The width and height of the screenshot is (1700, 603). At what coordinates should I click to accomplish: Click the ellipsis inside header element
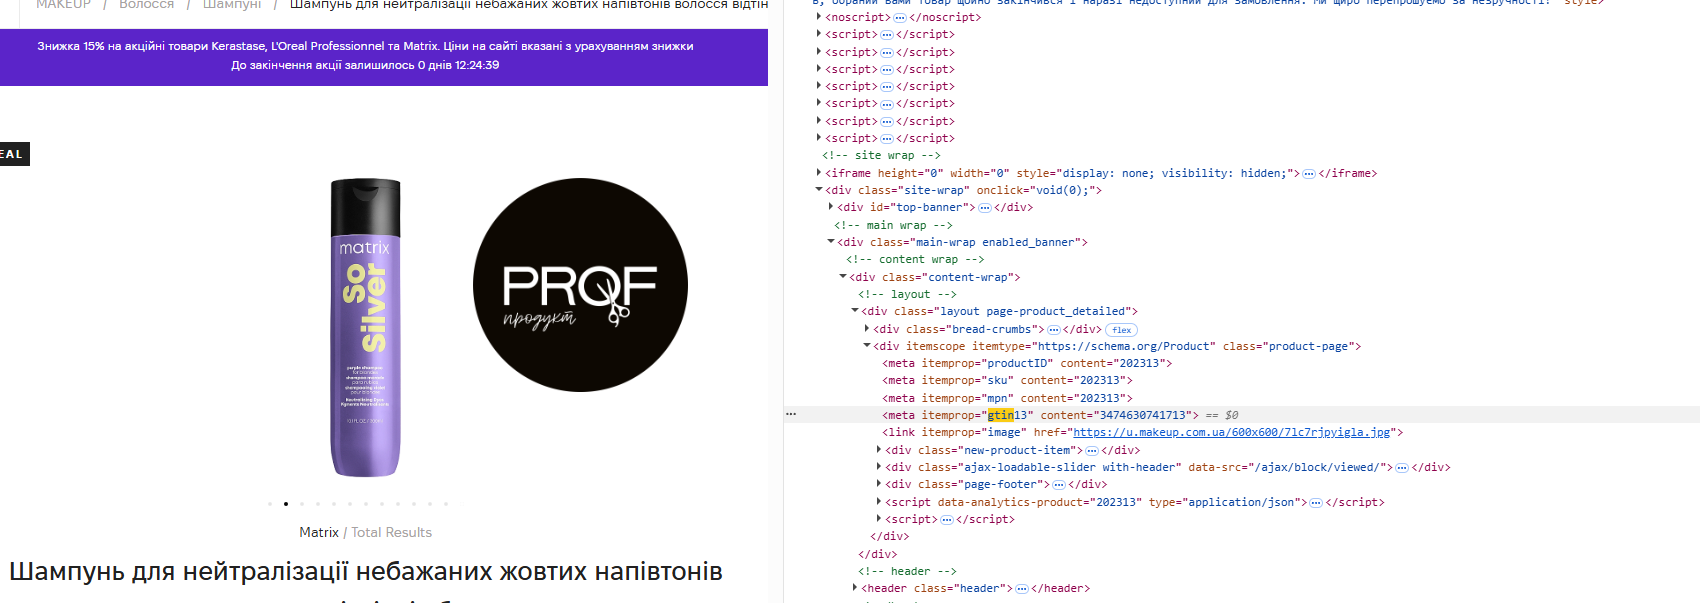click(1022, 589)
